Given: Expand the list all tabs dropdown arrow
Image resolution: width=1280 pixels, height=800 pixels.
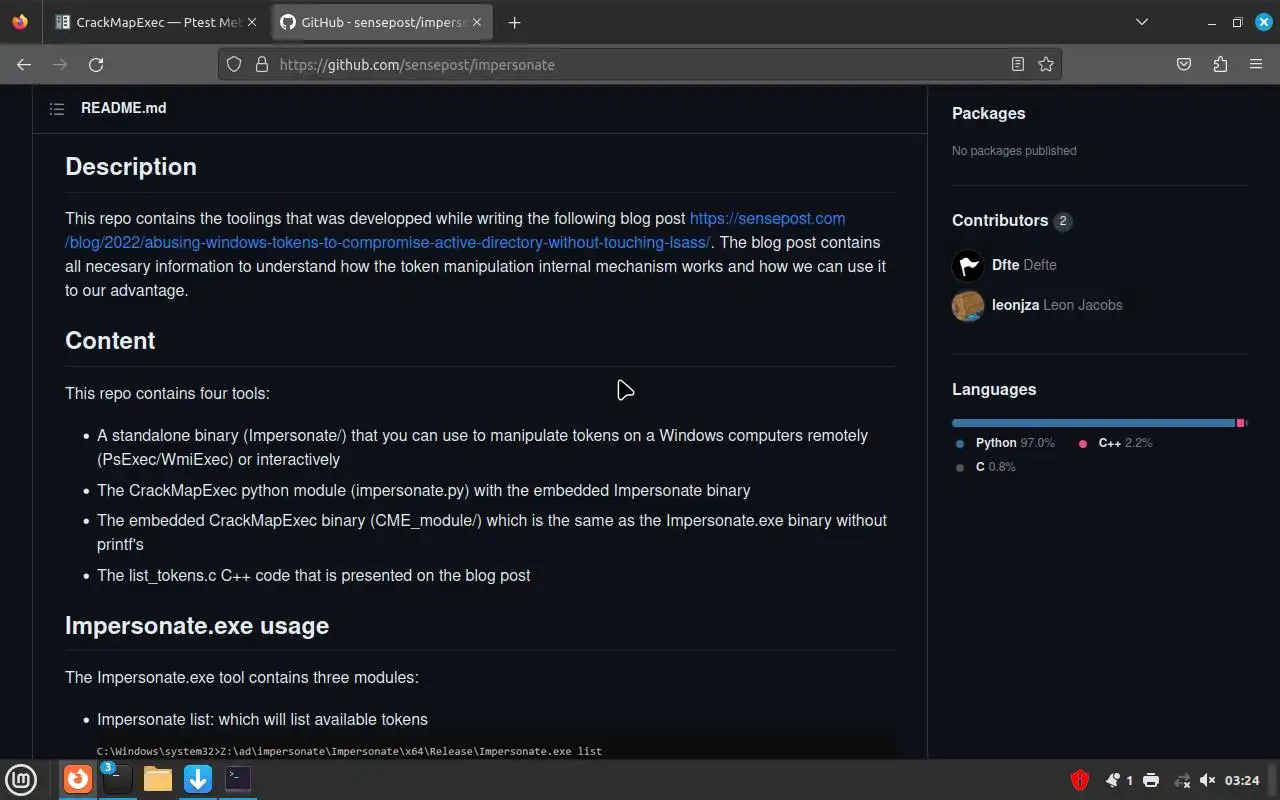Looking at the screenshot, I should [1142, 22].
